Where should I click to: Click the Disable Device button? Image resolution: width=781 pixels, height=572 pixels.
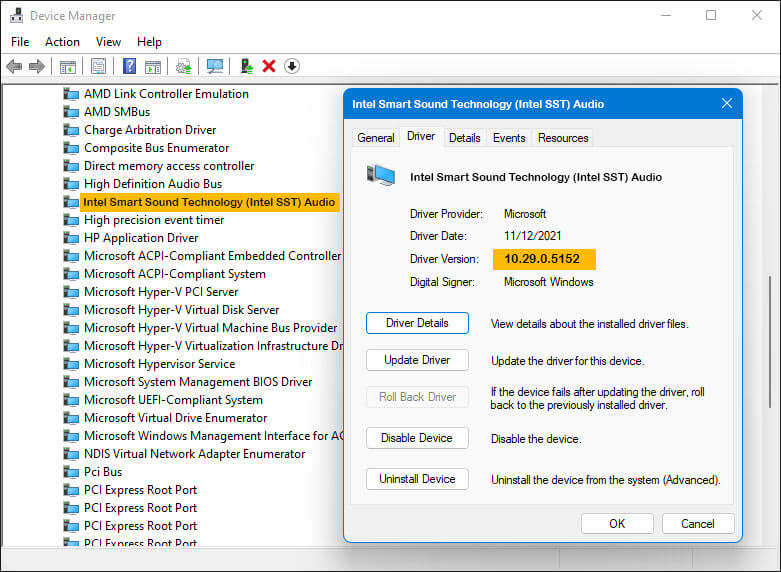tap(417, 438)
